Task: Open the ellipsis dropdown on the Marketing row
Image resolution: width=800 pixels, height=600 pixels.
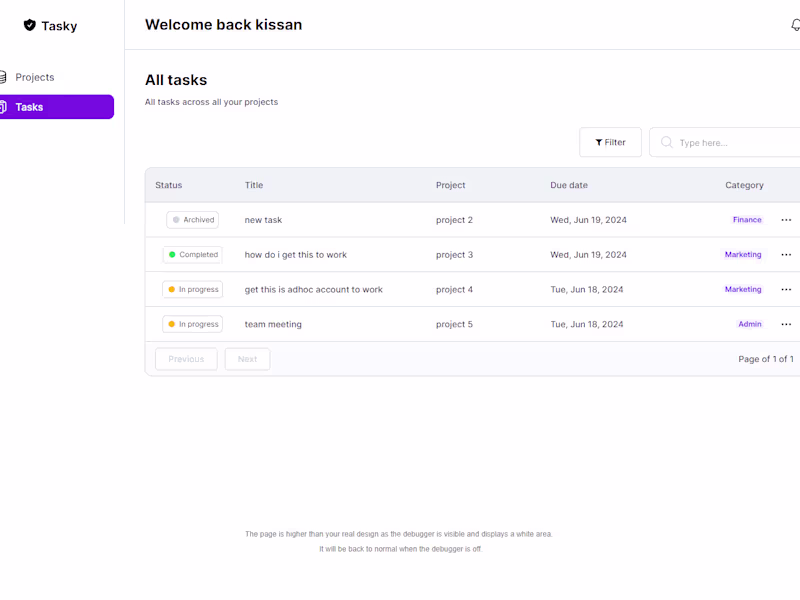Action: coord(786,254)
